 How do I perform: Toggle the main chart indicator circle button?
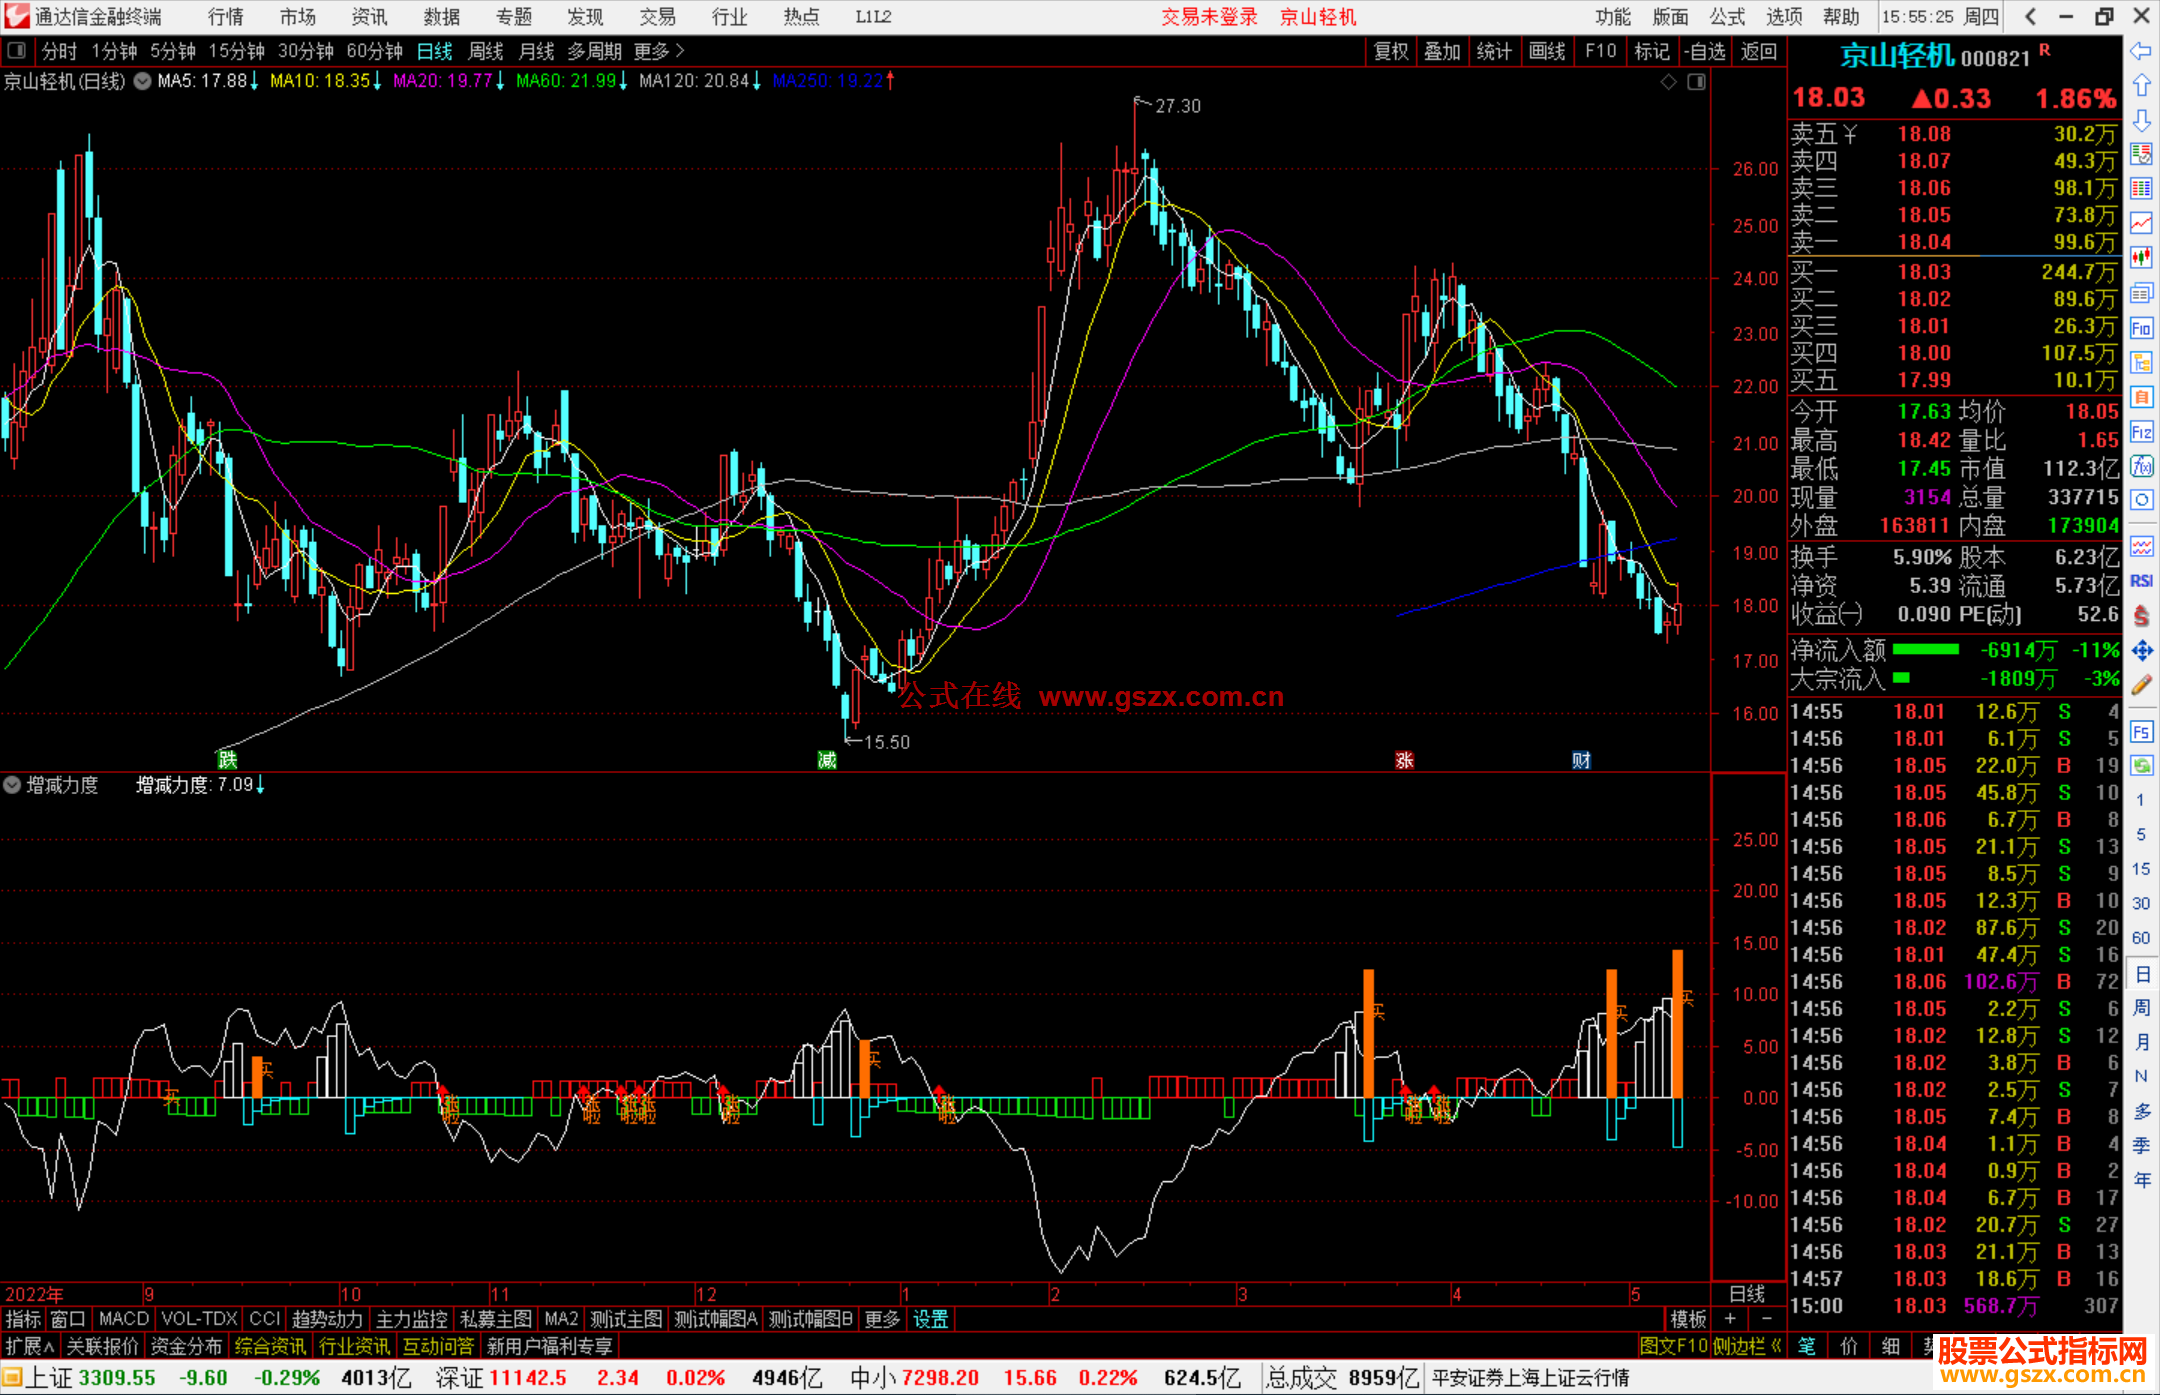point(143,81)
